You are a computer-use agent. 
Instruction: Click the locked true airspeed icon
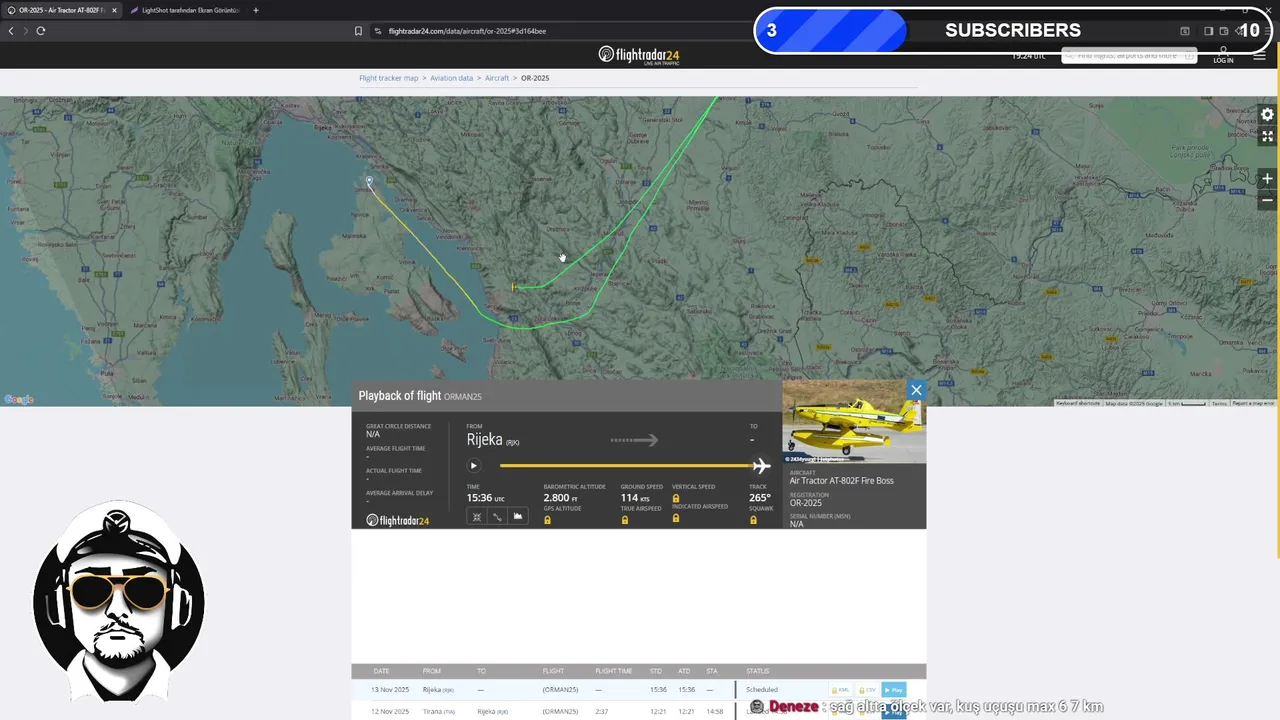click(625, 520)
